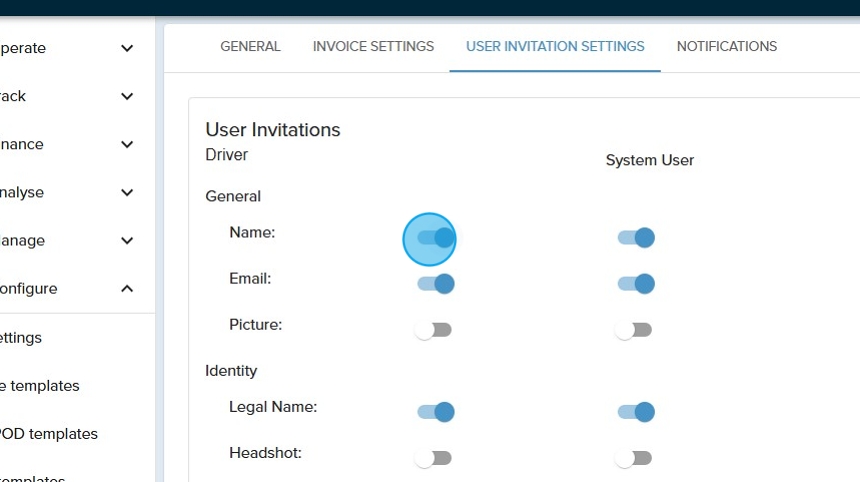Enable System User Picture toggle

pyautogui.click(x=634, y=330)
